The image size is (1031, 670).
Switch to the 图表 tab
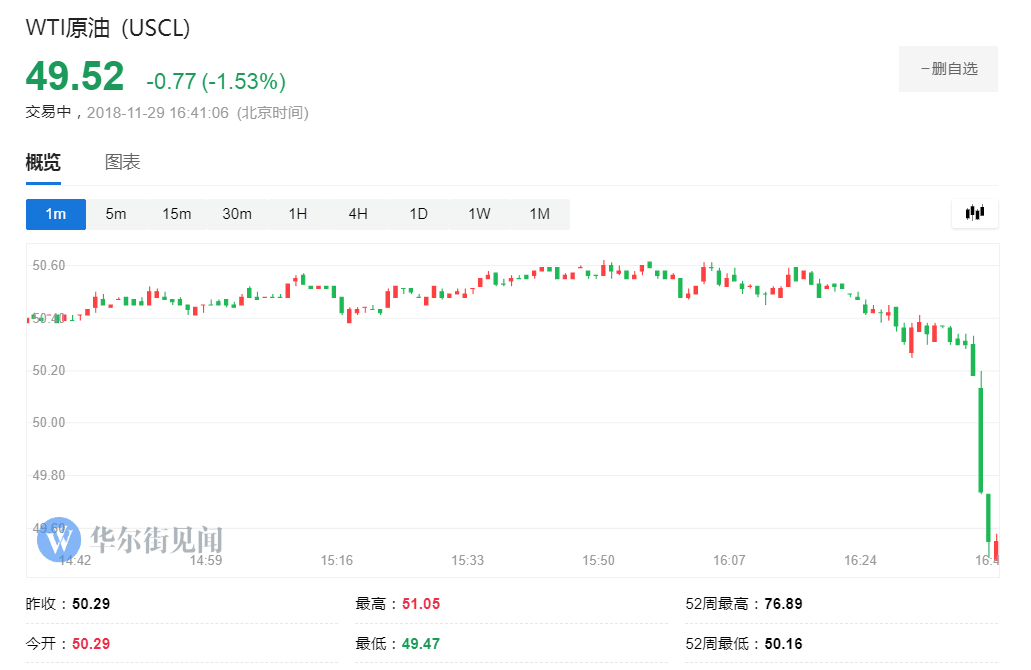[121, 161]
